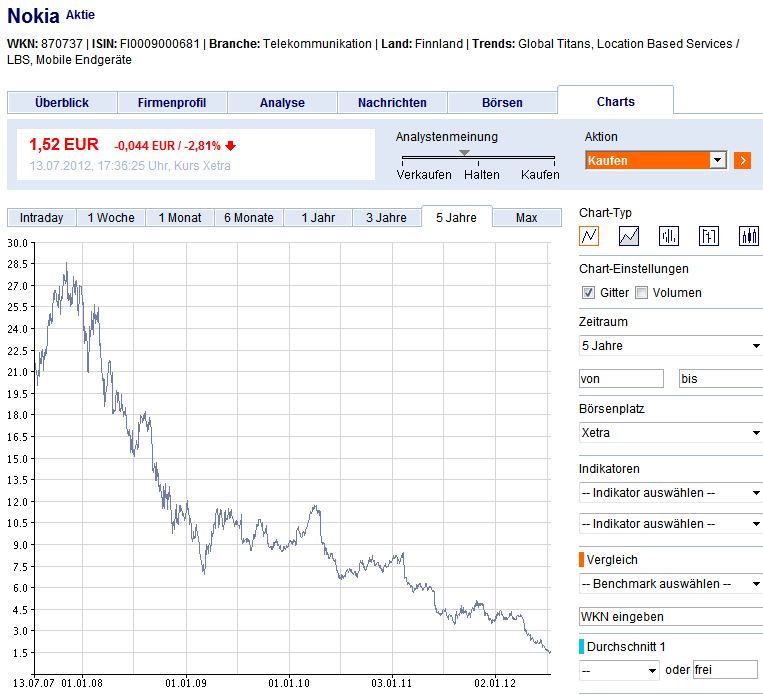This screenshot has height=697, width=763.
Task: Toggle the Gitter checkbox
Action: tap(588, 293)
